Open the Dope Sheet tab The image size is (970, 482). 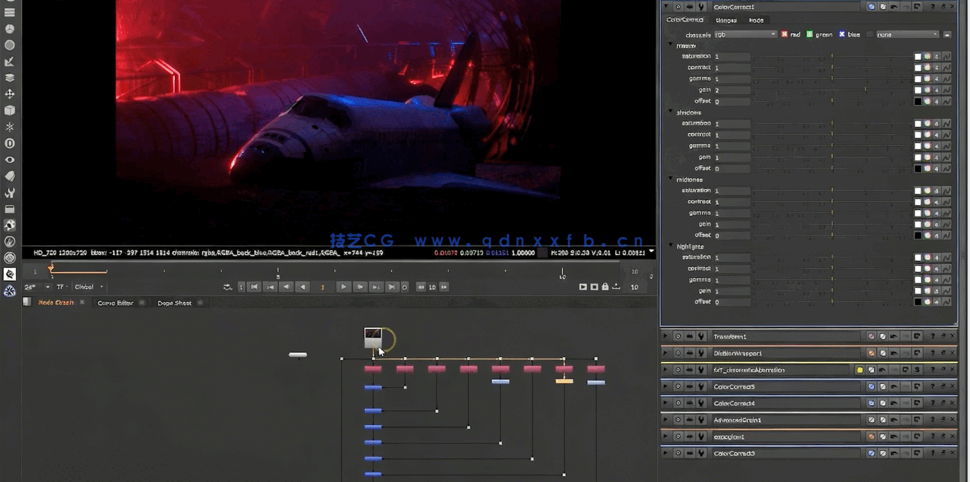(174, 303)
